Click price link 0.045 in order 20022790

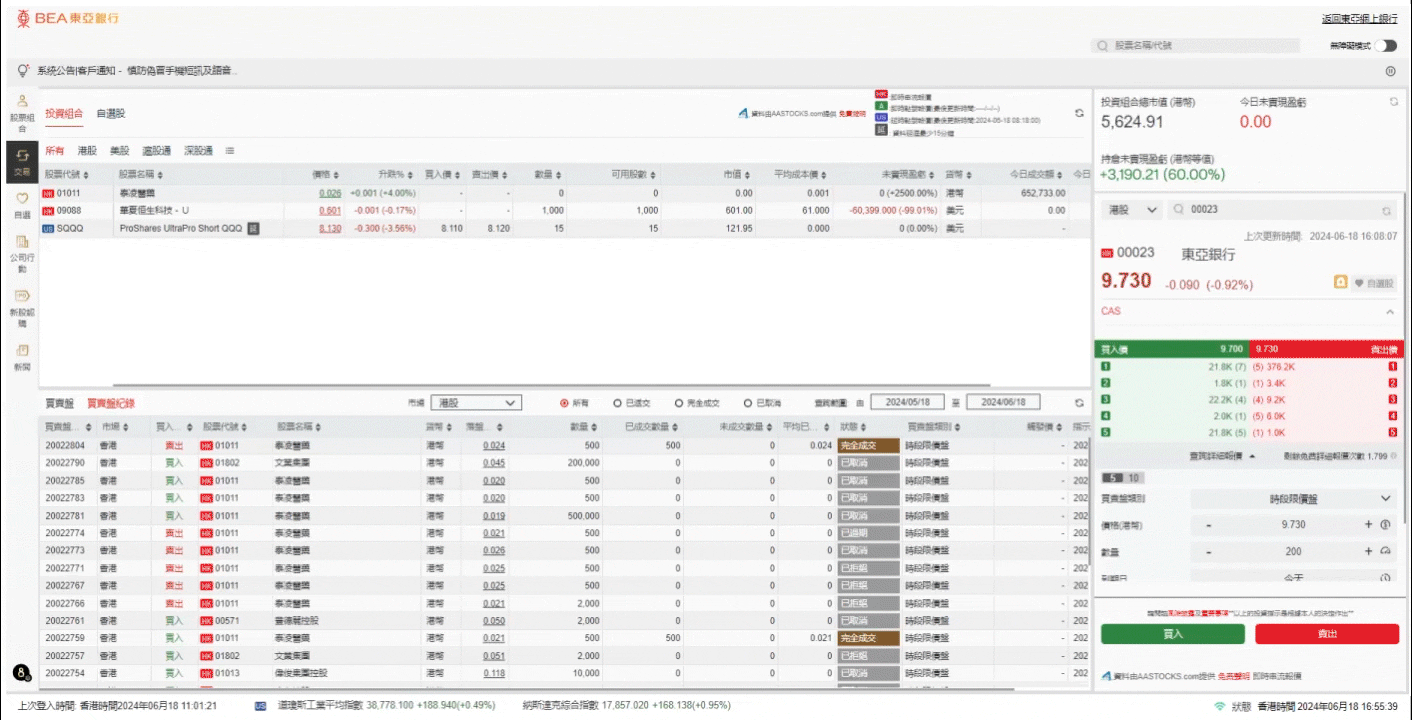pyautogui.click(x=494, y=463)
